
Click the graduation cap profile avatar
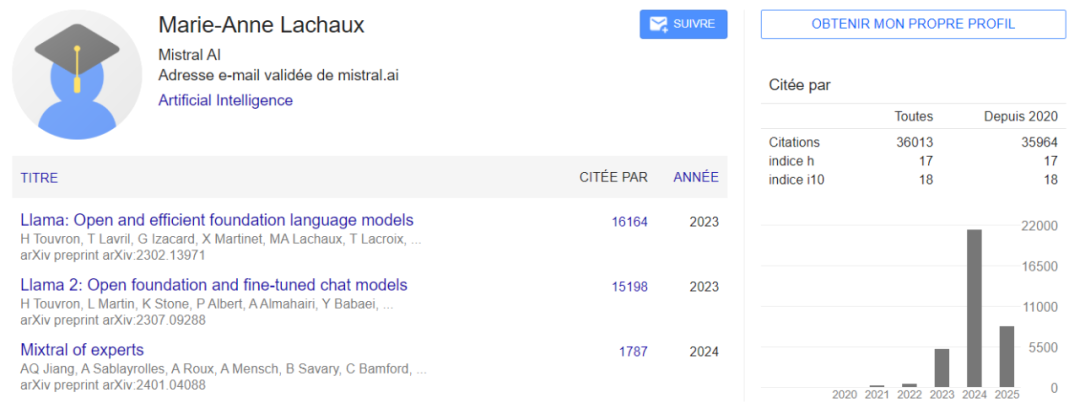pyautogui.click(x=77, y=76)
